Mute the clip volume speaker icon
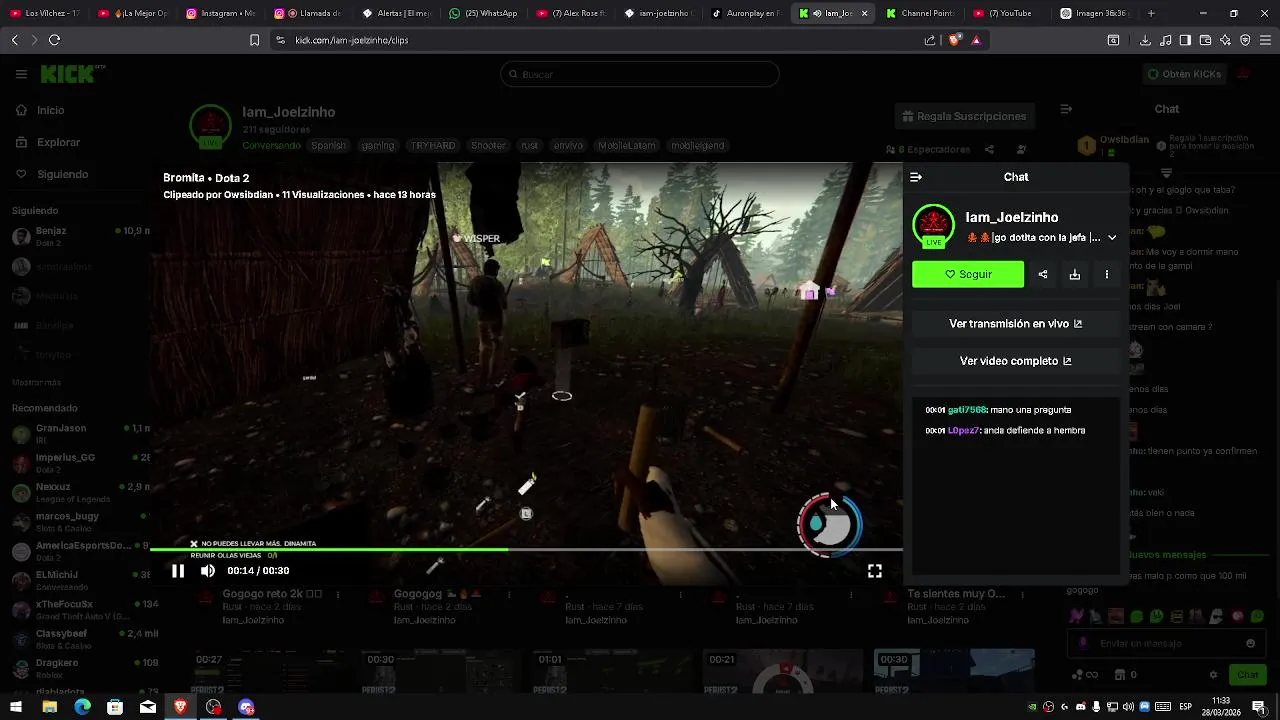 pos(208,571)
